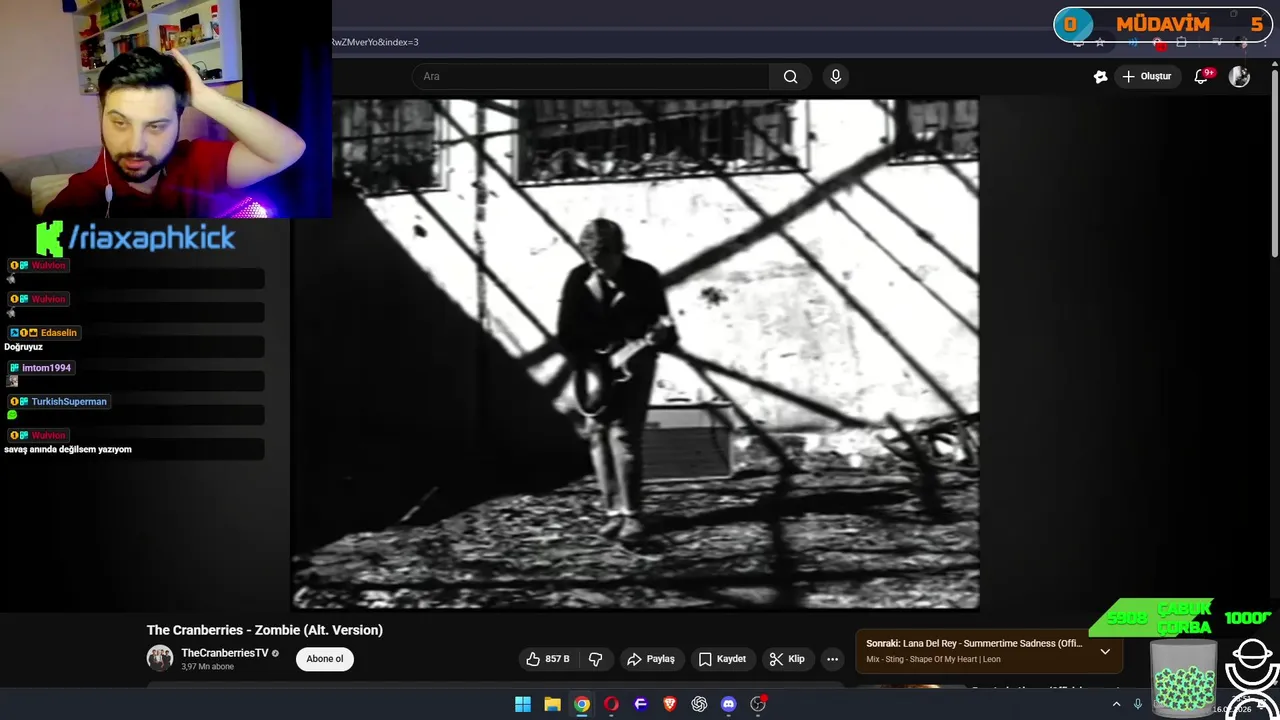Share the video via Paylaş
1280x720 pixels.
pos(651,659)
